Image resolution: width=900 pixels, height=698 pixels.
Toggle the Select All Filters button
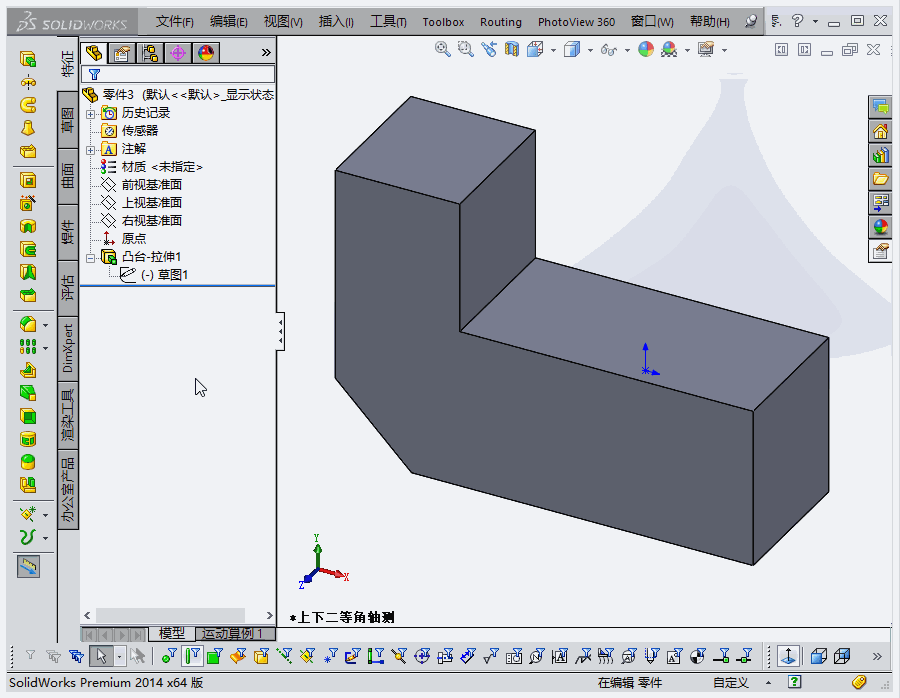tap(76, 656)
